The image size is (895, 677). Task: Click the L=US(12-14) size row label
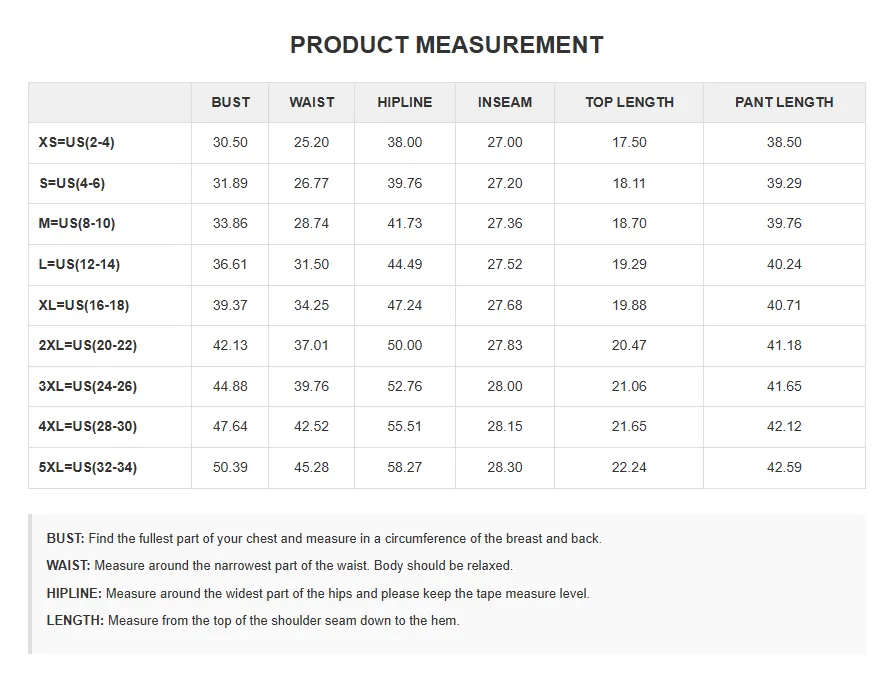[79, 265]
